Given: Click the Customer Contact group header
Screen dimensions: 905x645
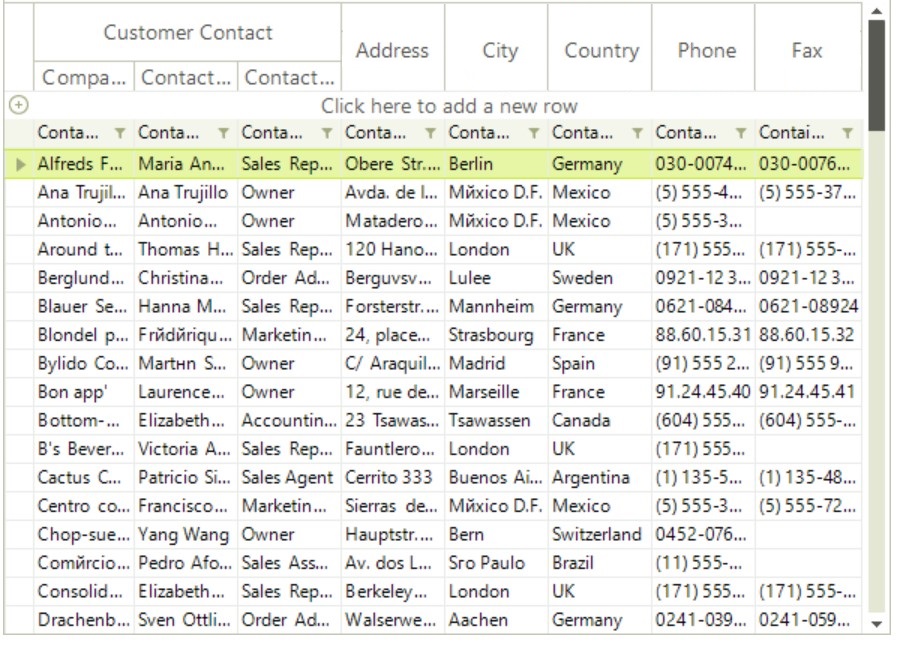Looking at the screenshot, I should click(x=188, y=33).
